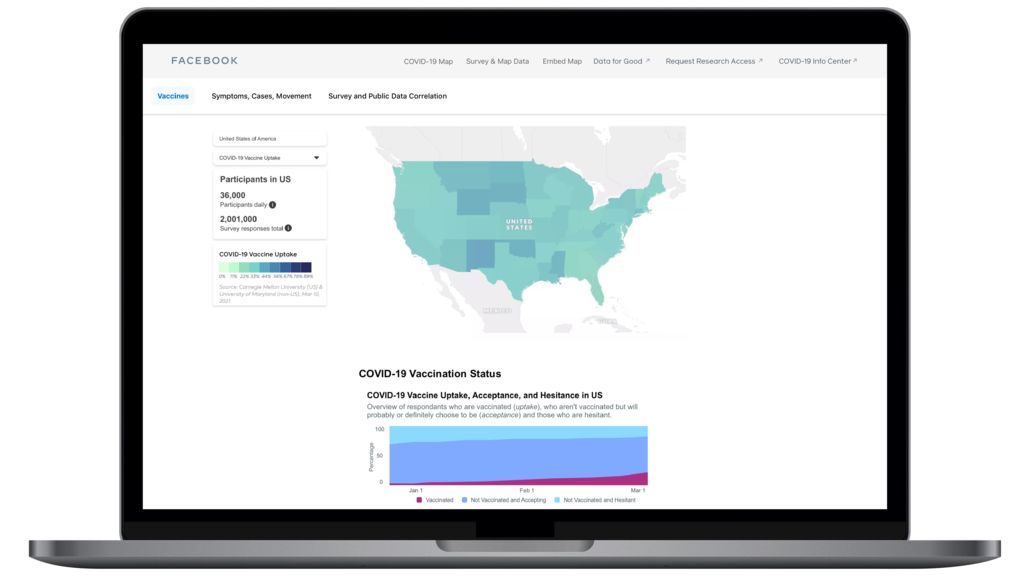Toggle Vaccinated series in chart legend

(x=434, y=500)
